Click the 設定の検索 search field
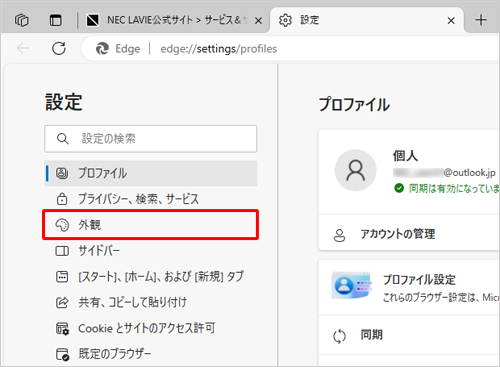The image size is (500, 367). [151, 139]
